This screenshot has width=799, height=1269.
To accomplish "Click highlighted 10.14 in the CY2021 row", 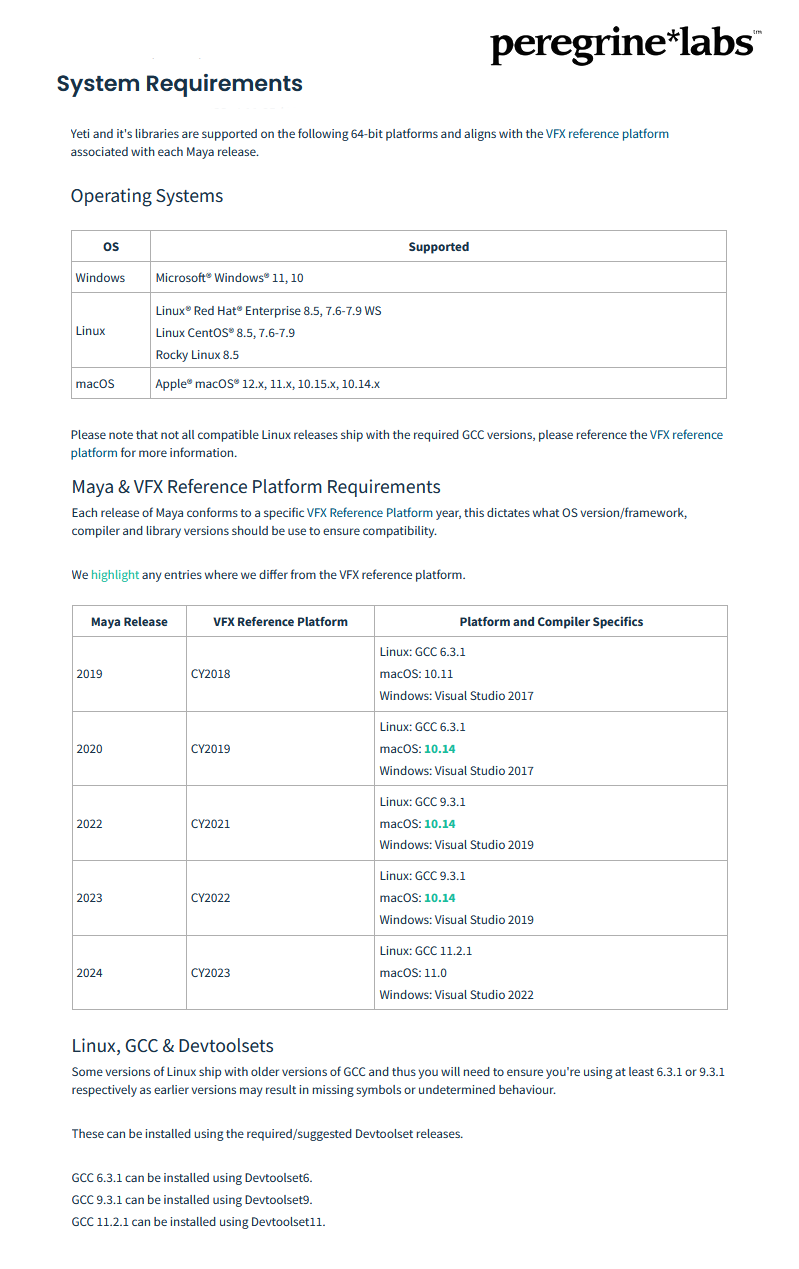I will pos(440,824).
